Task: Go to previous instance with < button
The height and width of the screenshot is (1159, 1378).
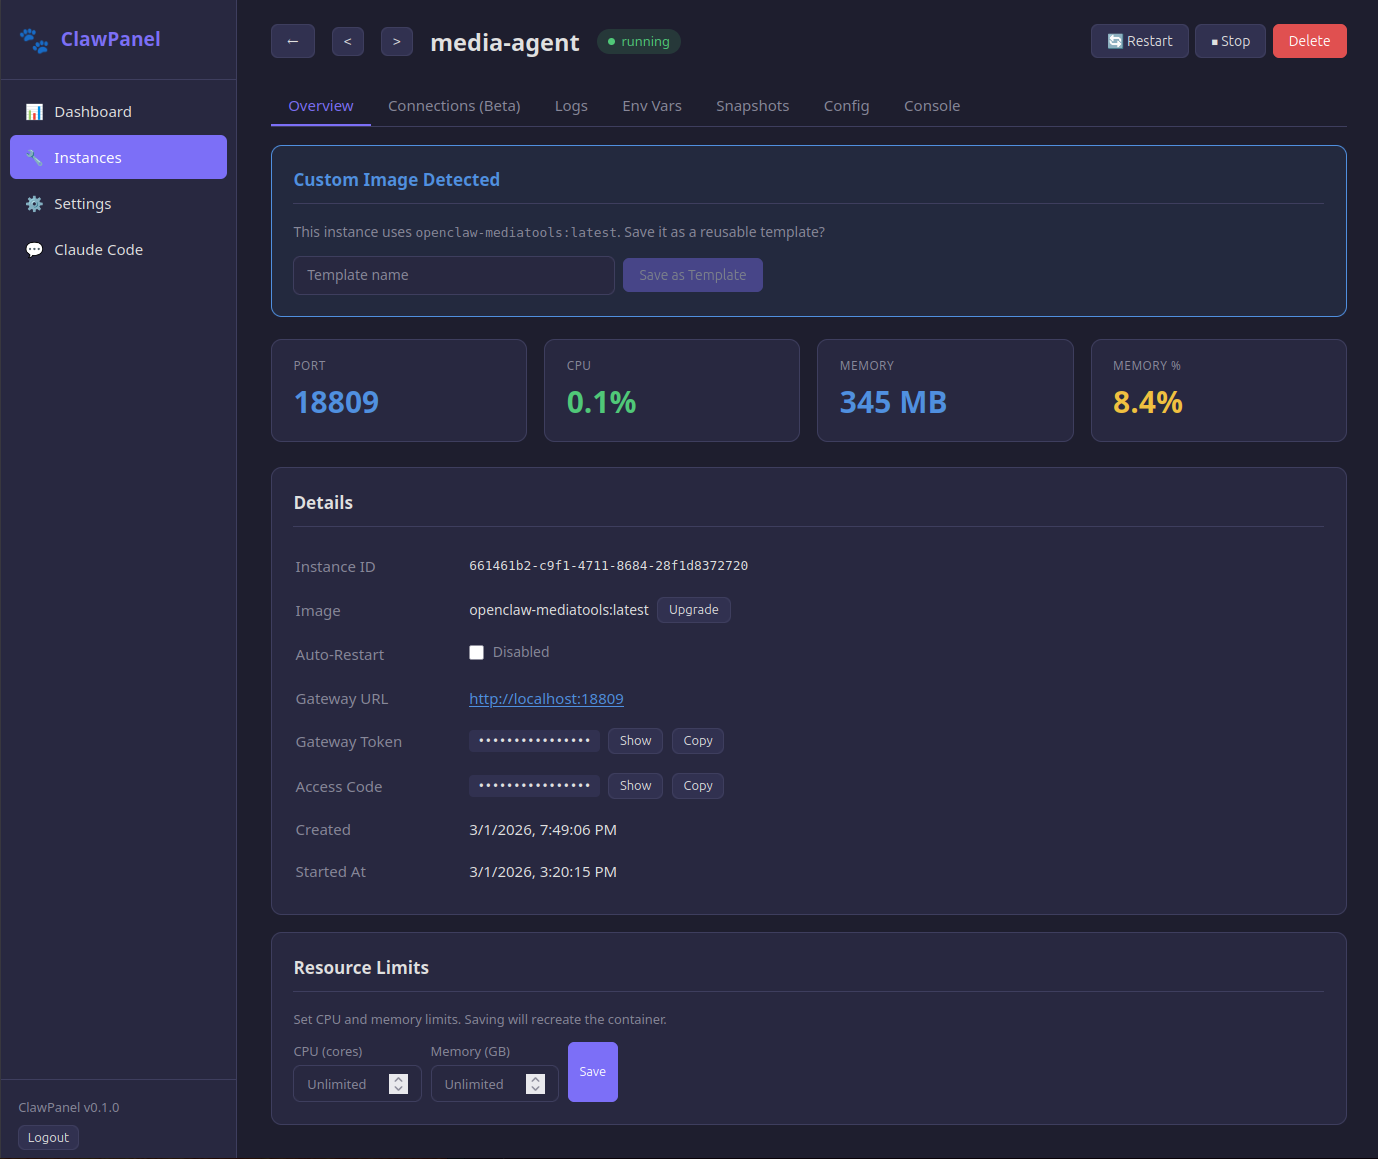Action: (x=348, y=42)
